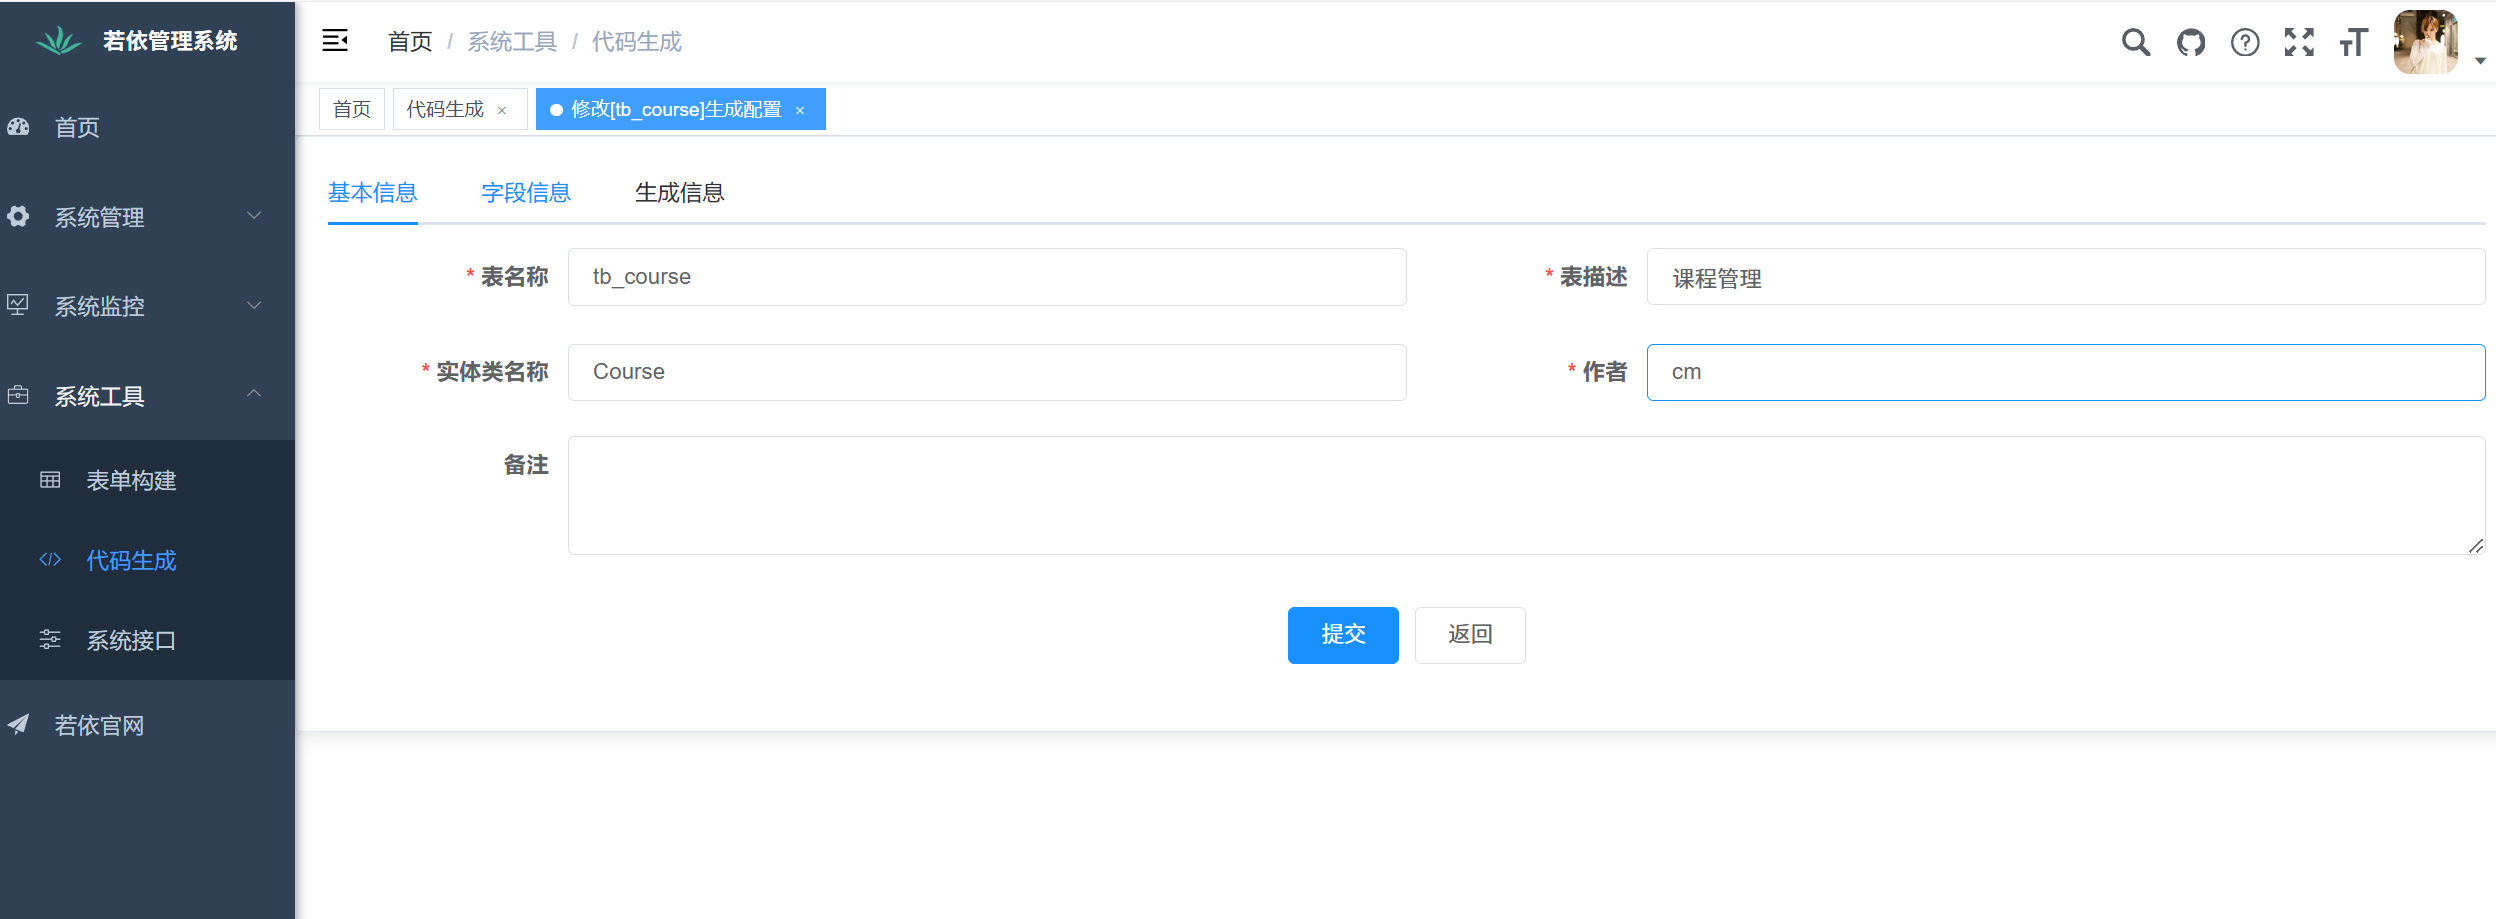Screen dimensions: 2496x919
Task: Select the 代码生成 code icon
Action: pyautogui.click(x=50, y=560)
